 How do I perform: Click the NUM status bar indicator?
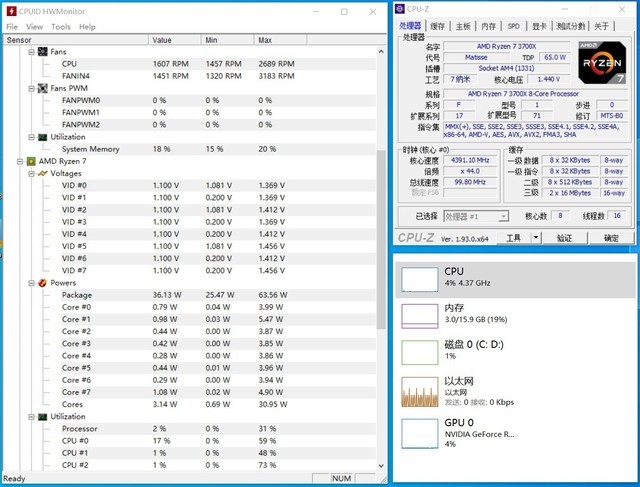[342, 478]
